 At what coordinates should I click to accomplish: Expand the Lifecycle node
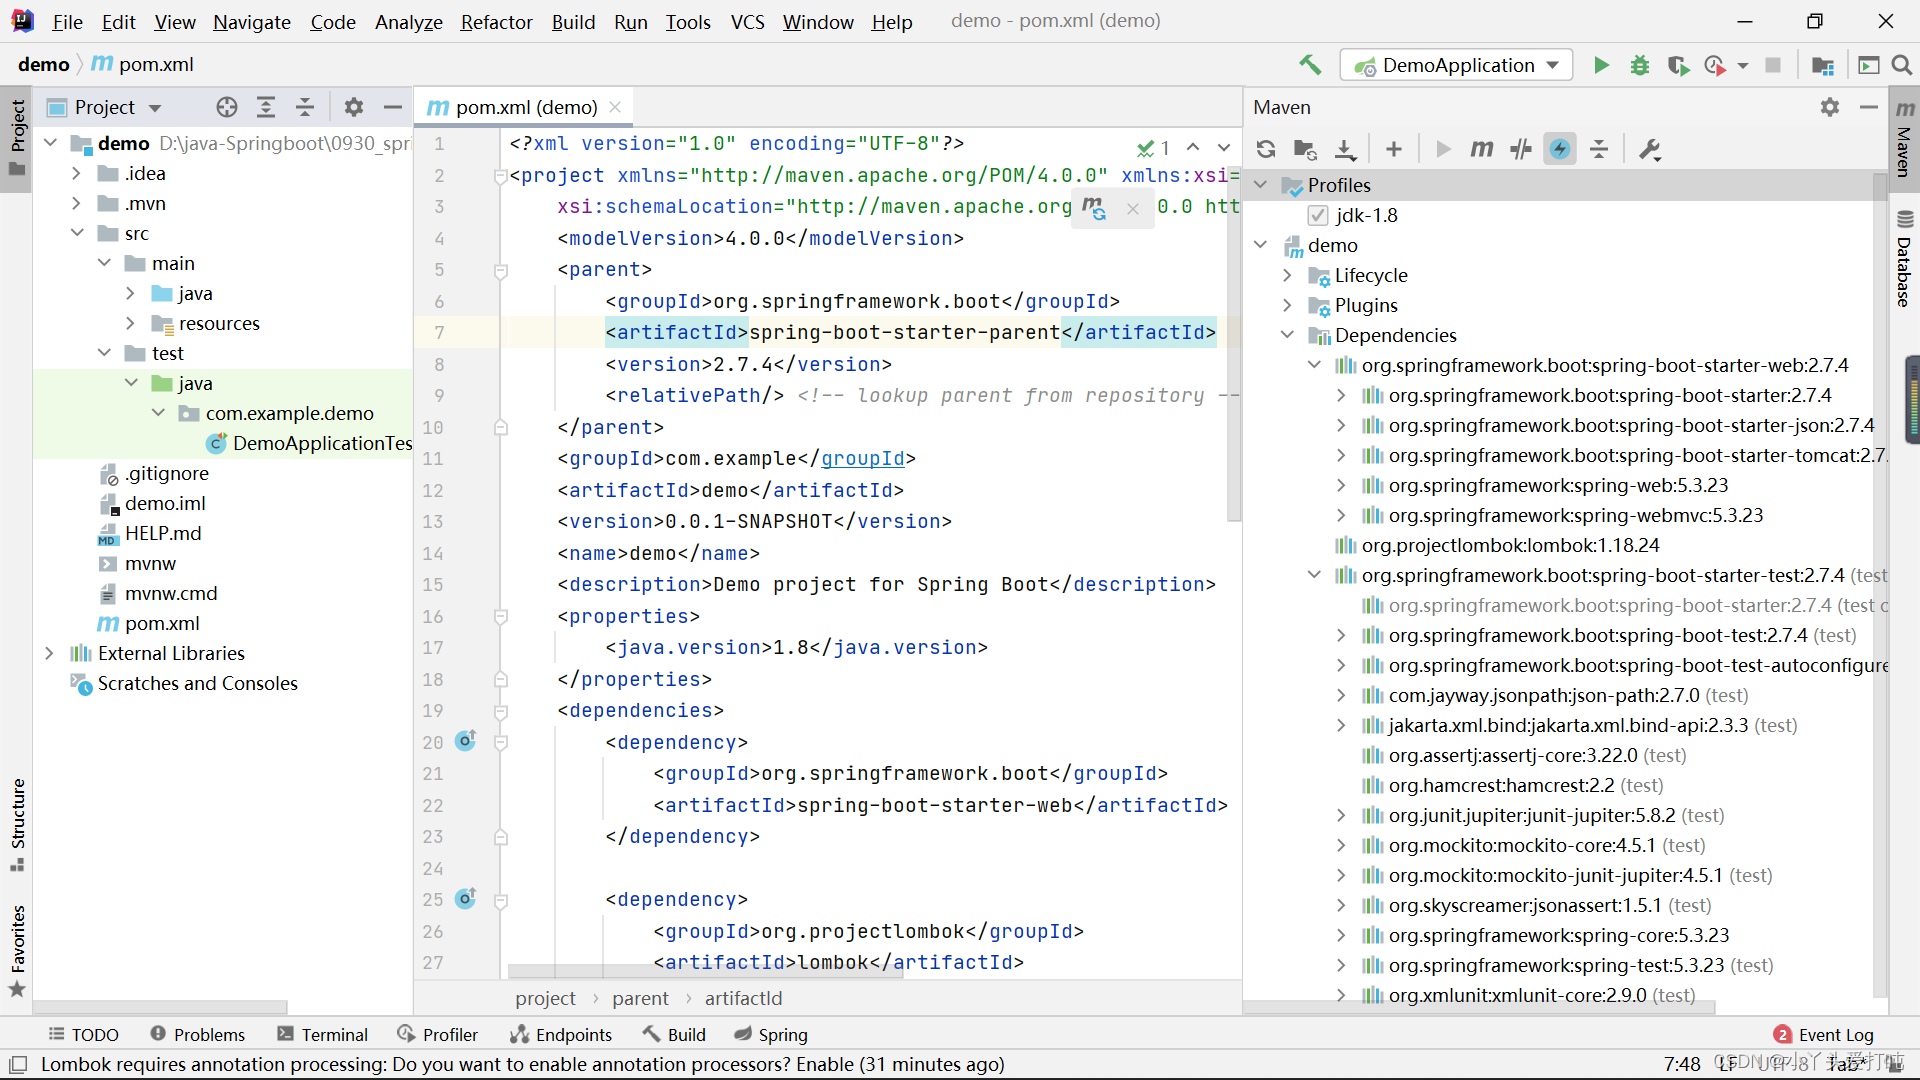[x=1288, y=275]
